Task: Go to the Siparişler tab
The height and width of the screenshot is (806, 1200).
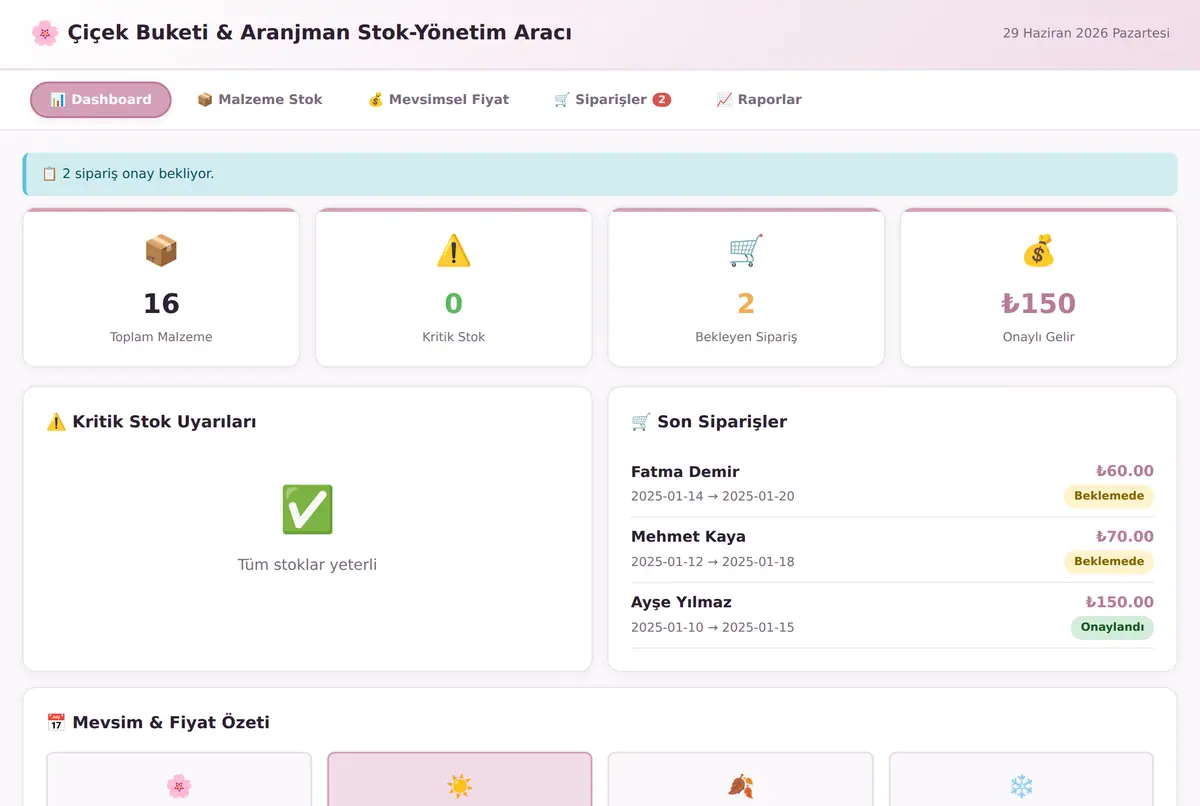Action: point(612,100)
